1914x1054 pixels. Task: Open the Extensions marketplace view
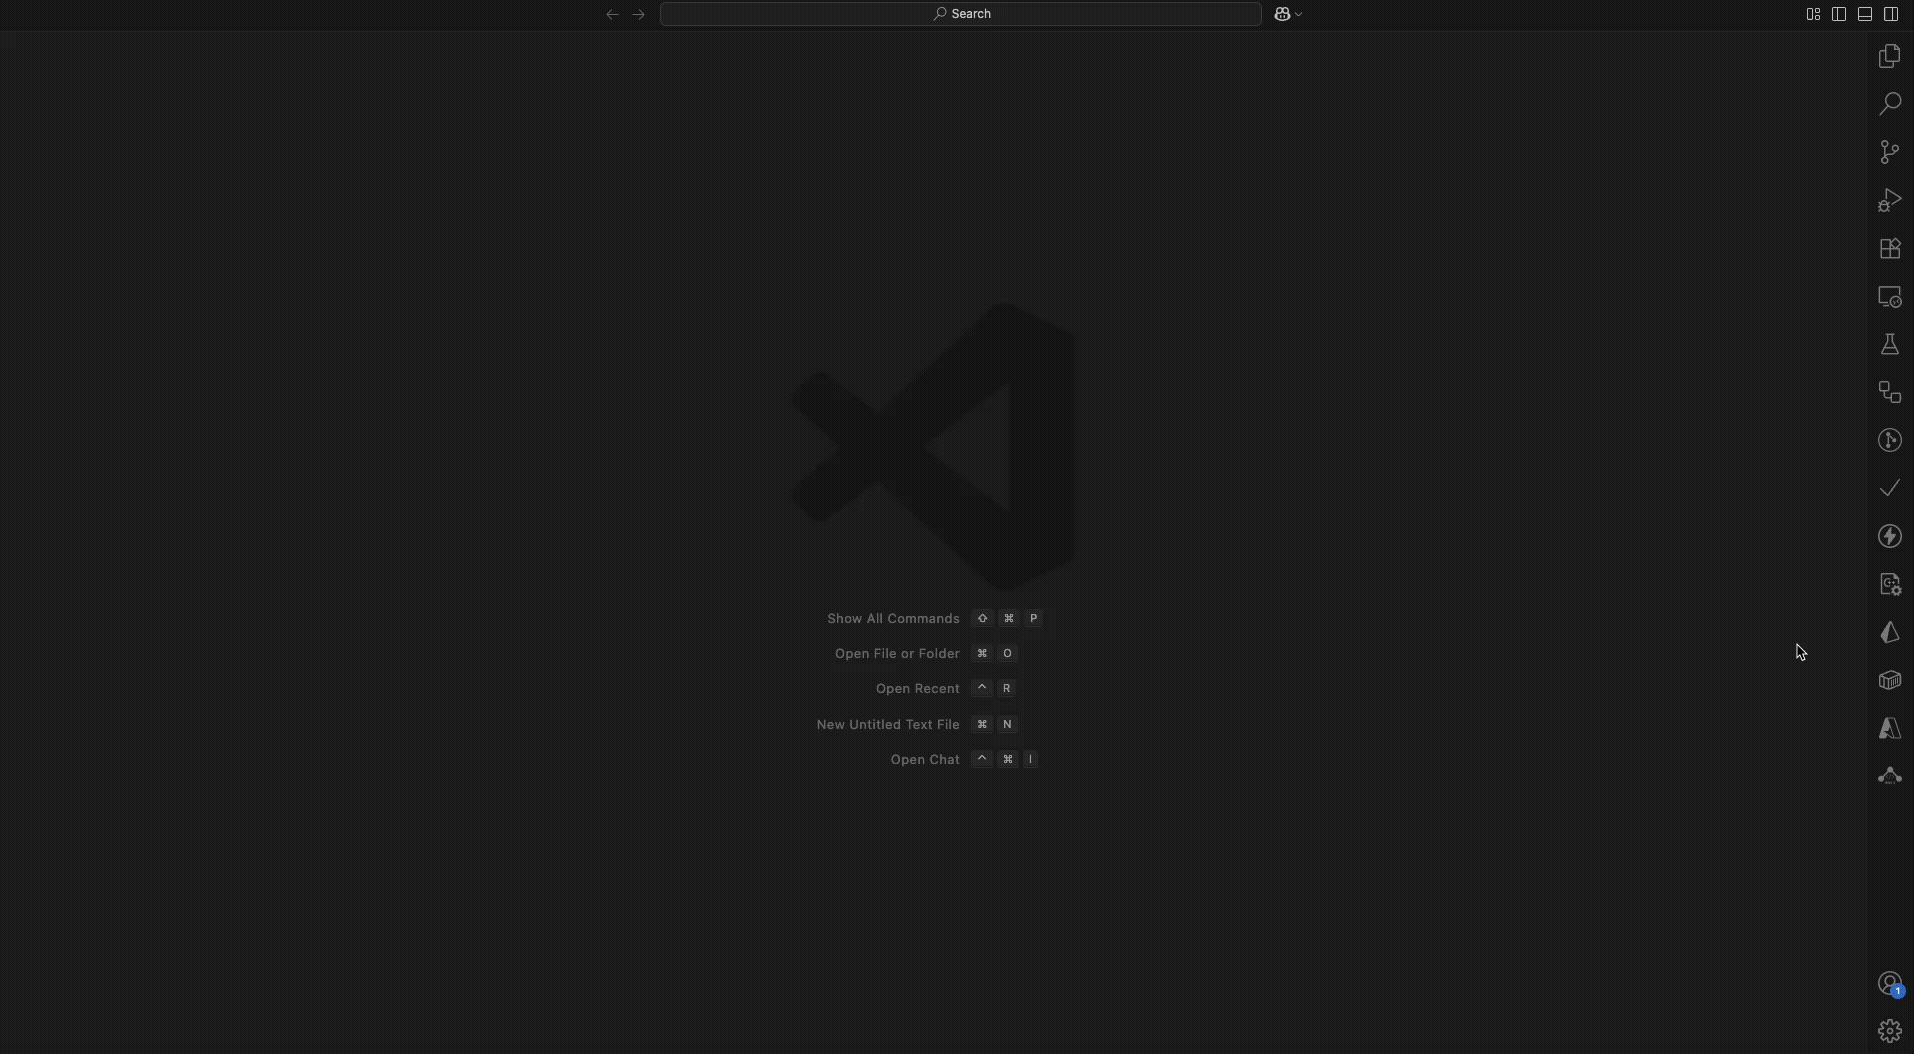[1889, 248]
